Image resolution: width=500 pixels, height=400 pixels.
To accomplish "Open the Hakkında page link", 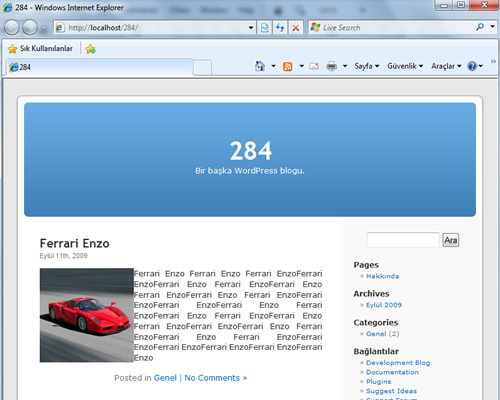I will [x=382, y=276].
